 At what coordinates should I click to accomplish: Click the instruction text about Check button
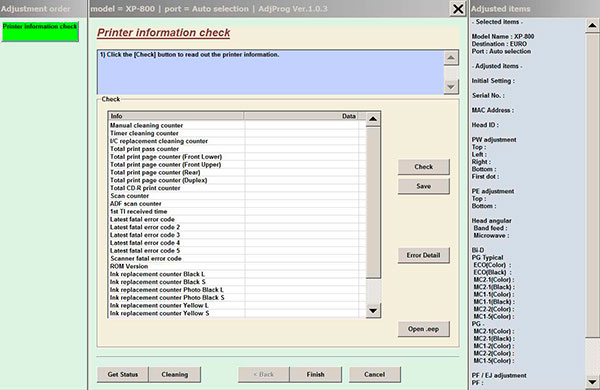click(x=189, y=55)
